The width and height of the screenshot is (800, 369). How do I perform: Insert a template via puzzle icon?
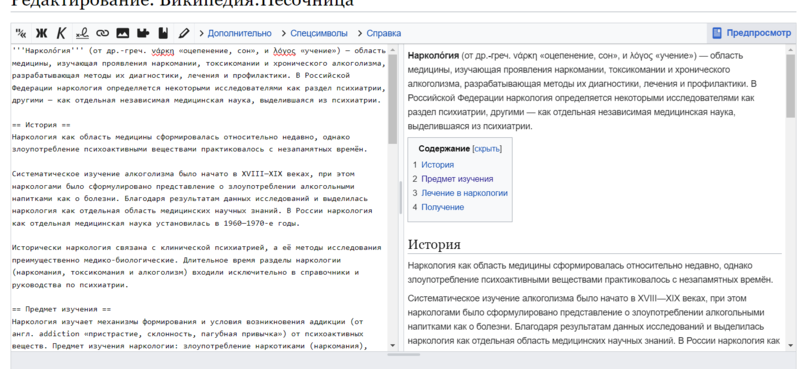[143, 33]
